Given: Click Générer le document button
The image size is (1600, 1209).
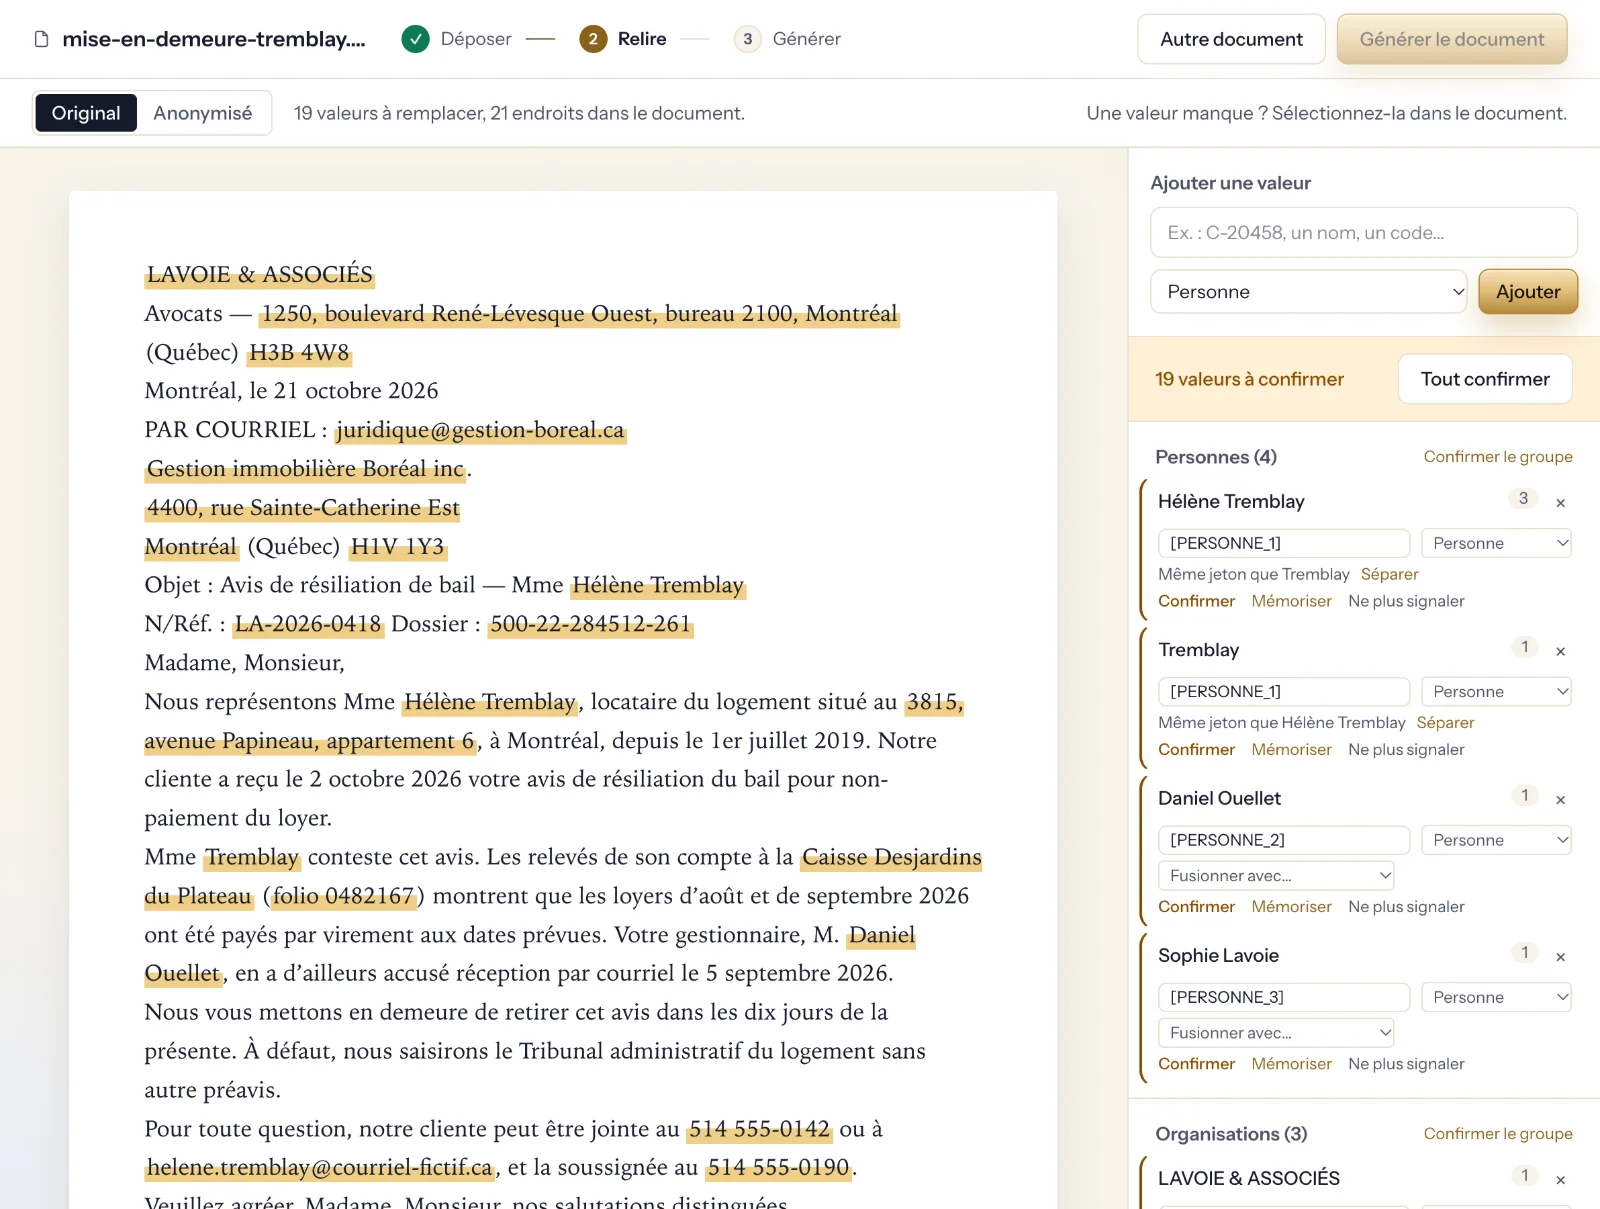Looking at the screenshot, I should point(1452,39).
